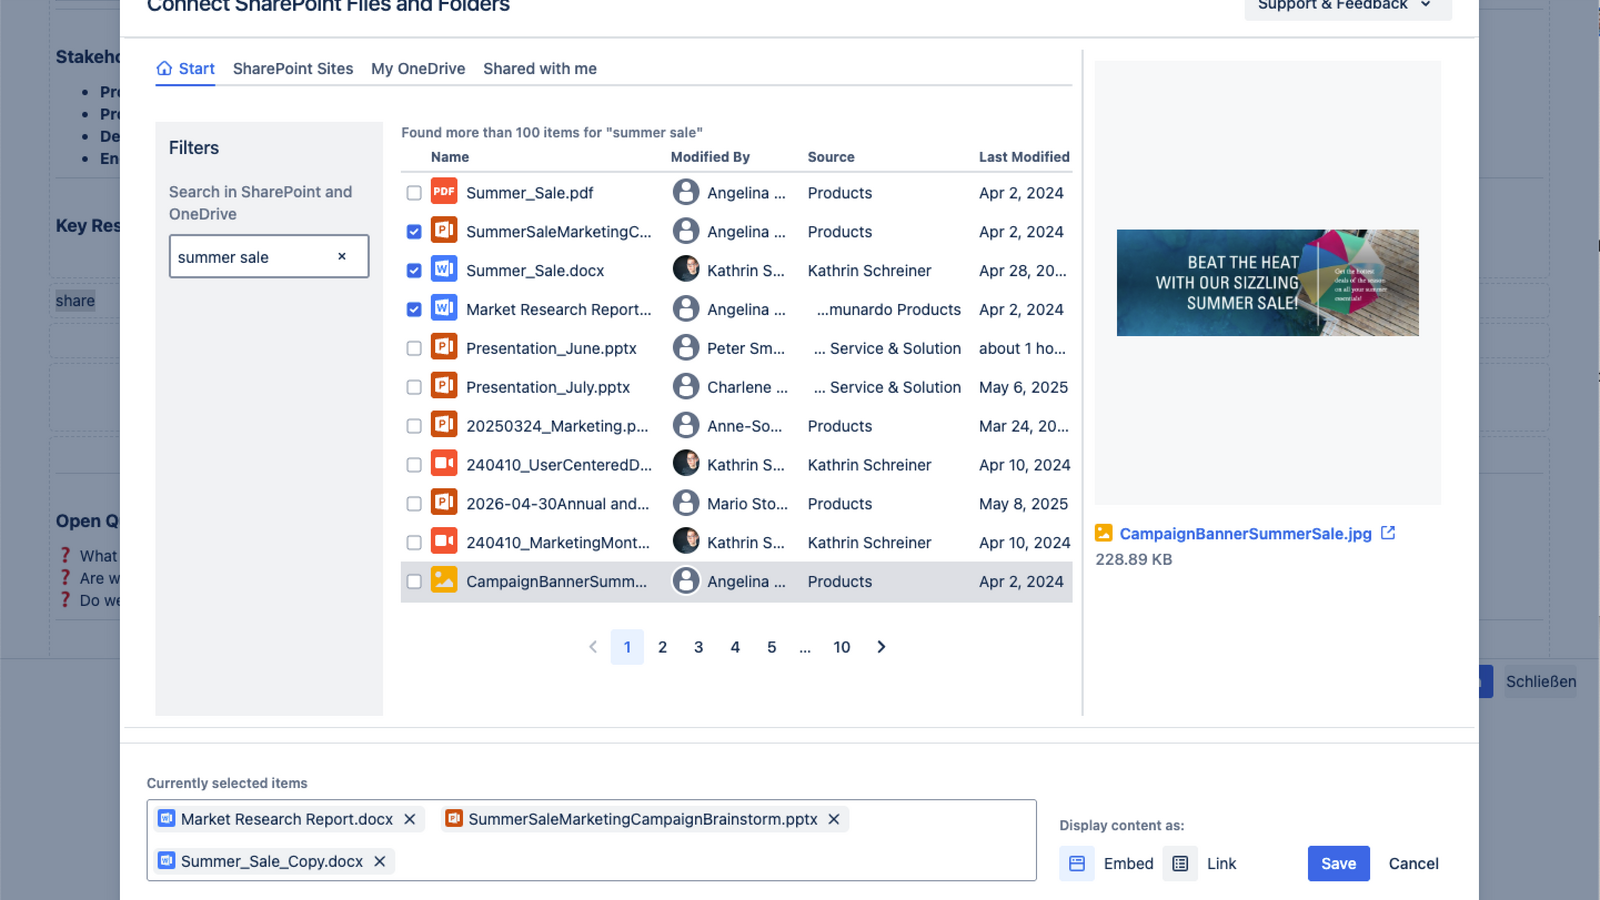Screen dimensions: 1600x900
Task: Sort by the Last Modified column header
Action: click(1024, 157)
